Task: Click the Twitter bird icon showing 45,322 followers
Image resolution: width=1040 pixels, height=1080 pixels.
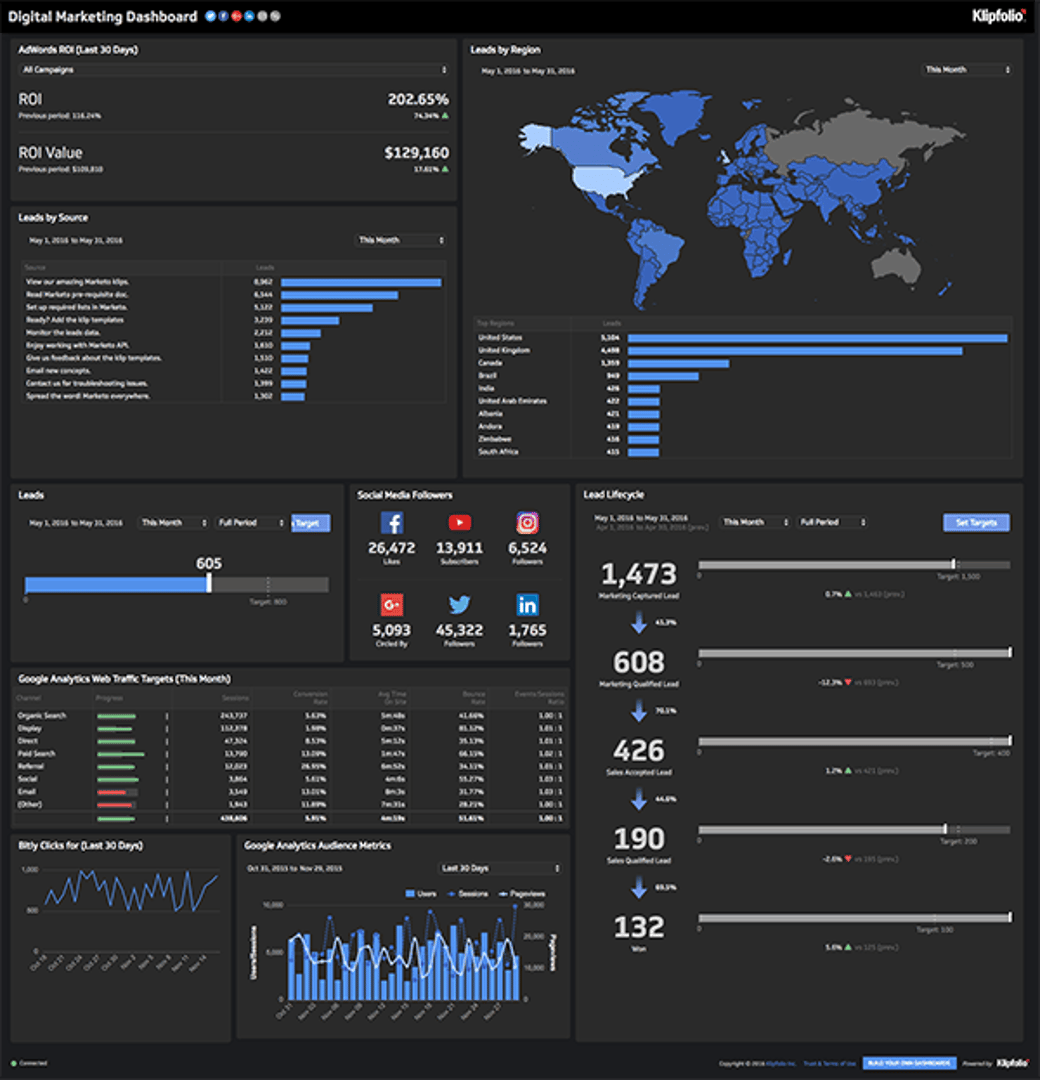Action: [x=459, y=605]
